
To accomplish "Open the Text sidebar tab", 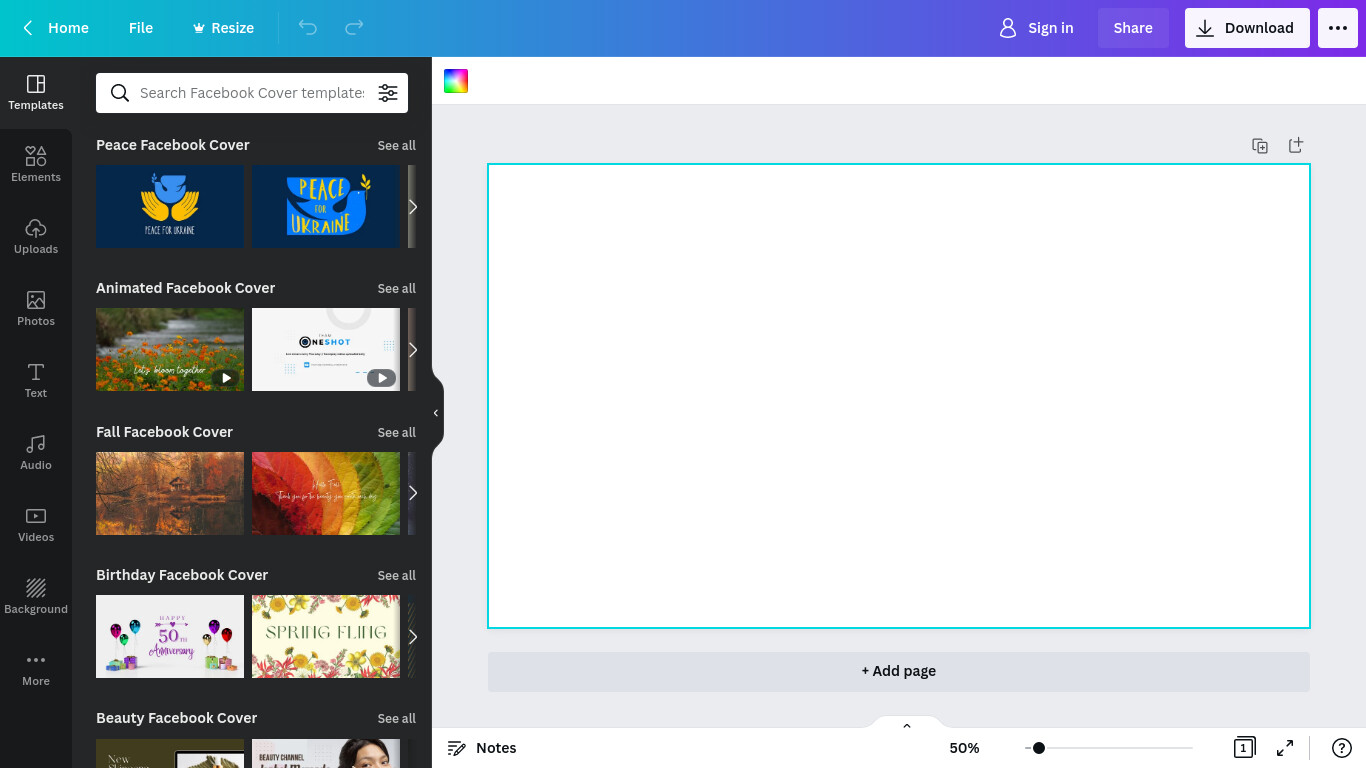I will (36, 381).
